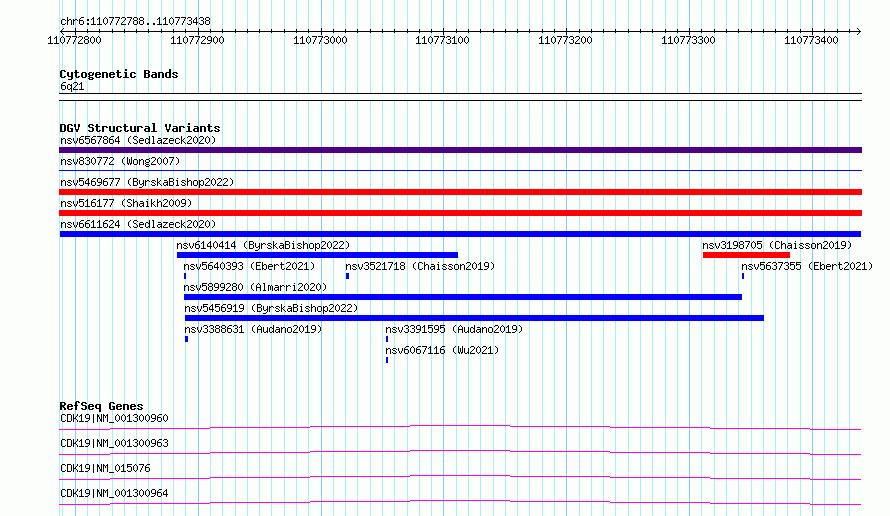Open nsv3521718 (Chaisson2019) label
Image resolution: width=890 pixels, height=516 pixels.
[420, 266]
